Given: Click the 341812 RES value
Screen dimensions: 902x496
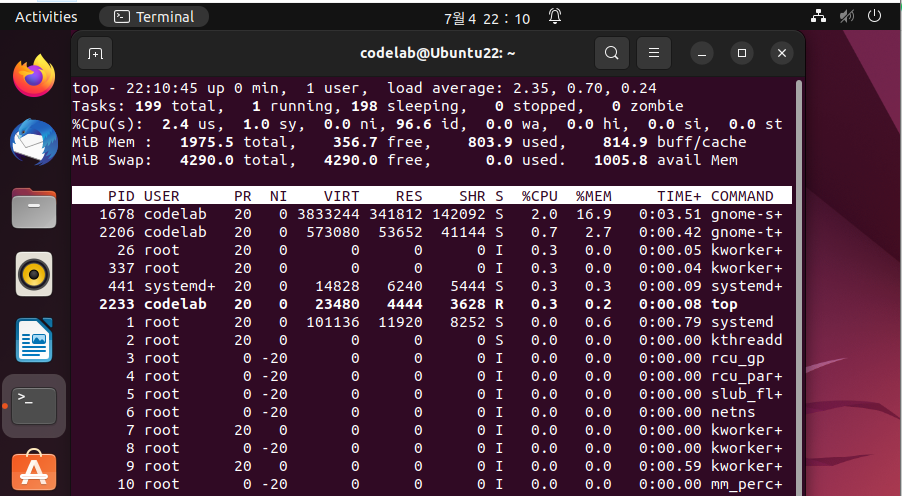Looking at the screenshot, I should (x=396, y=215).
